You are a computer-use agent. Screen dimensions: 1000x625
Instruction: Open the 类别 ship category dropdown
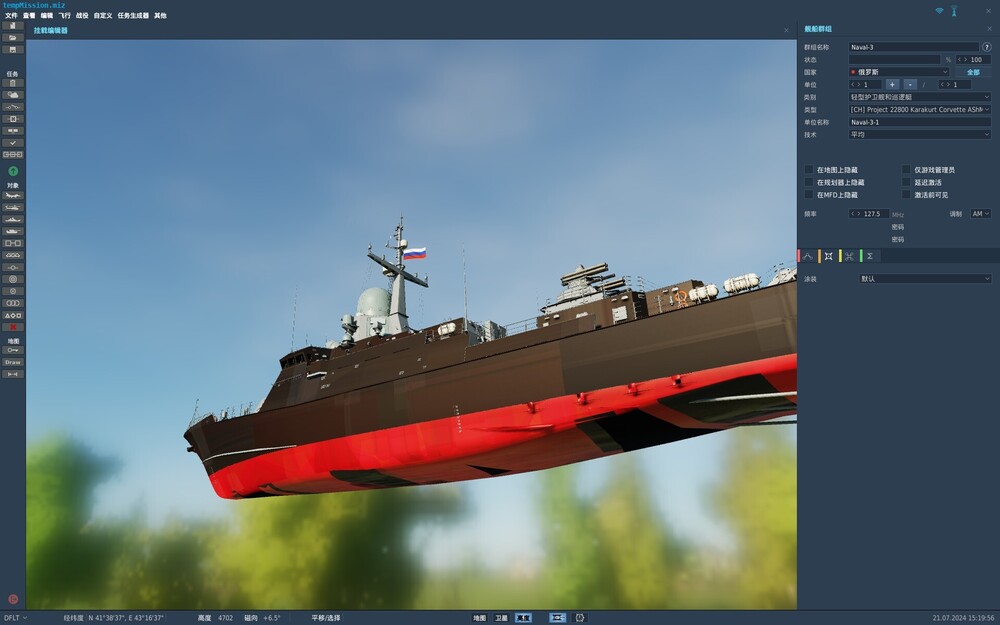[920, 97]
